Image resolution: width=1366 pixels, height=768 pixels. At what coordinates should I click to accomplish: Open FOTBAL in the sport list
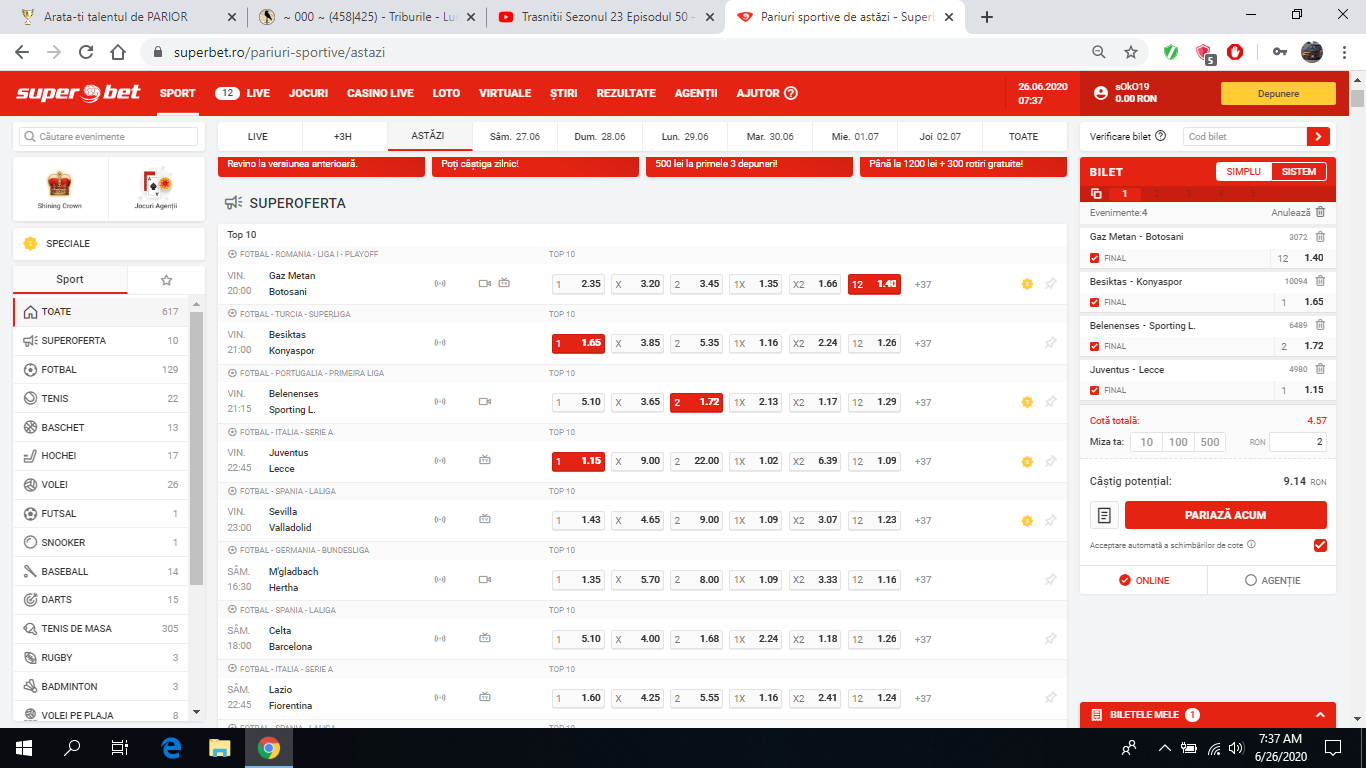pos(100,369)
